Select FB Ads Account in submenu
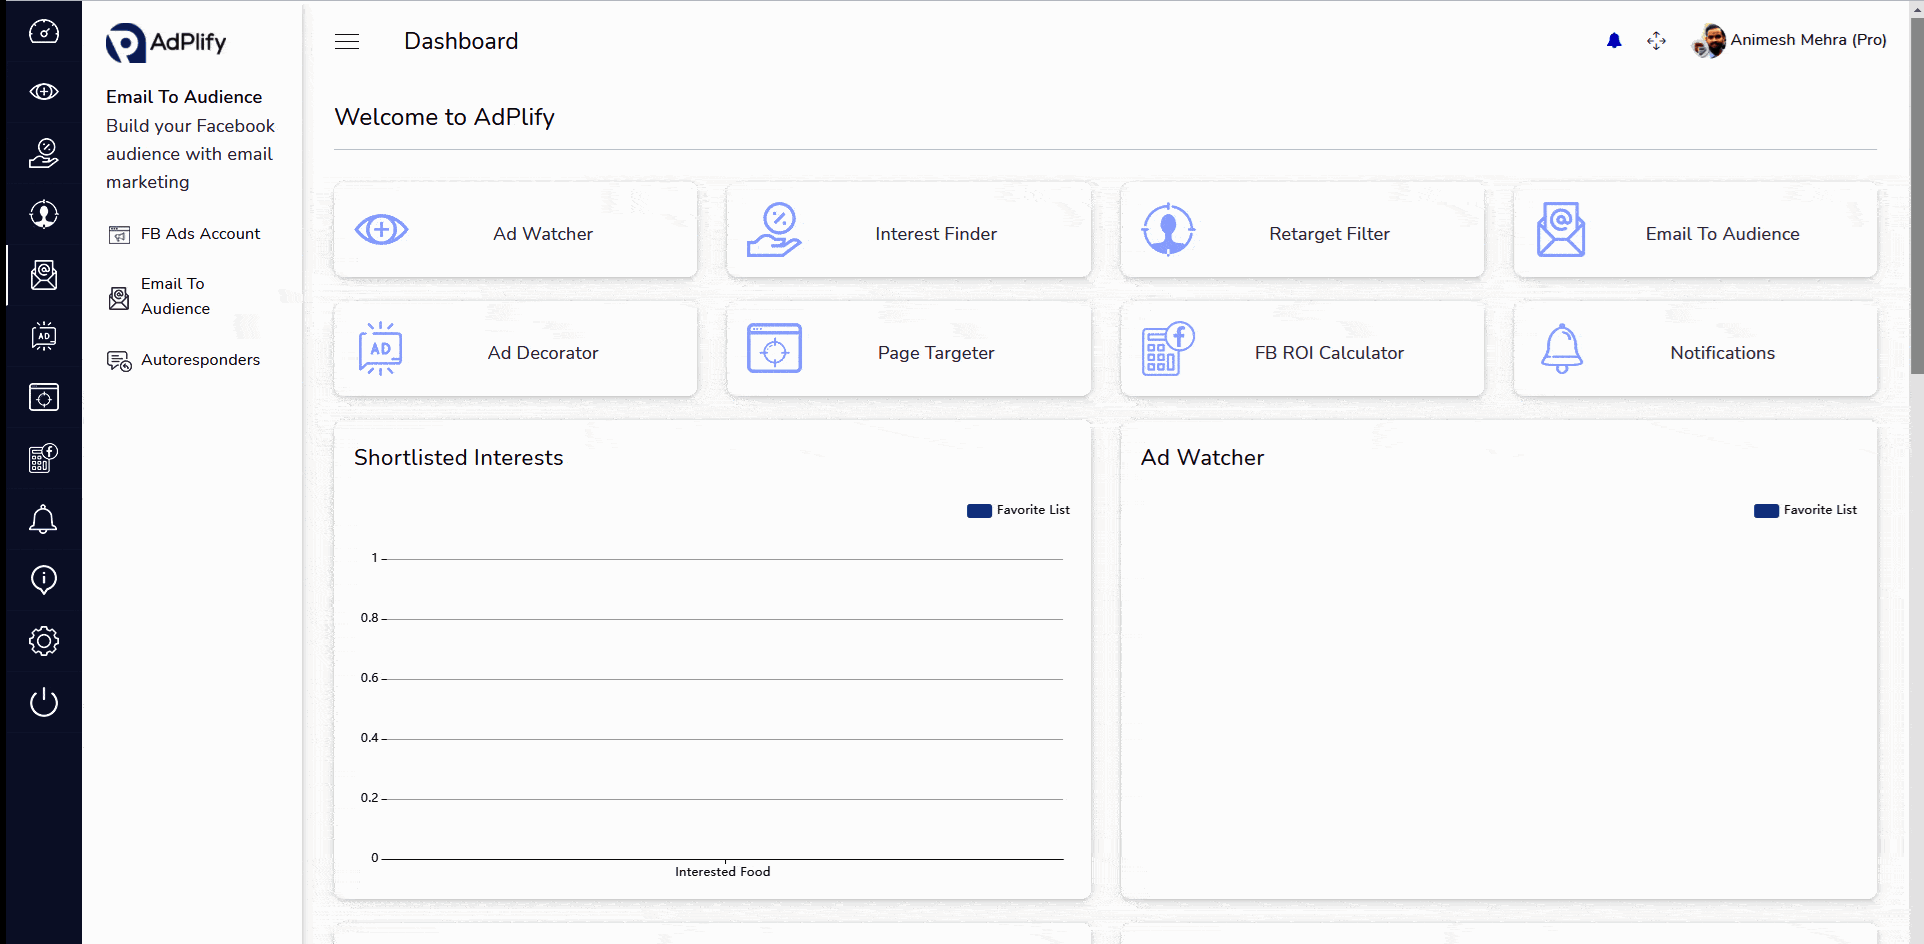Screen dimensions: 1924x944 pyautogui.click(x=199, y=234)
